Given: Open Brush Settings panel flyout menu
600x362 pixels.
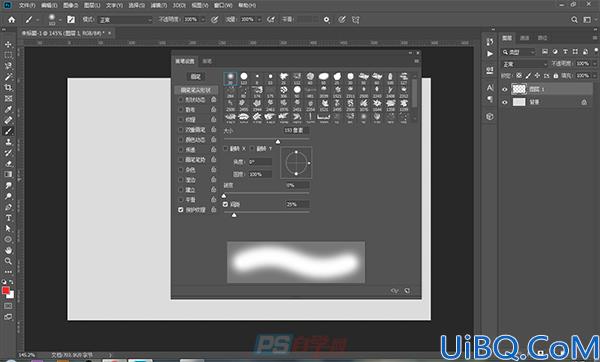Looking at the screenshot, I should point(416,61).
